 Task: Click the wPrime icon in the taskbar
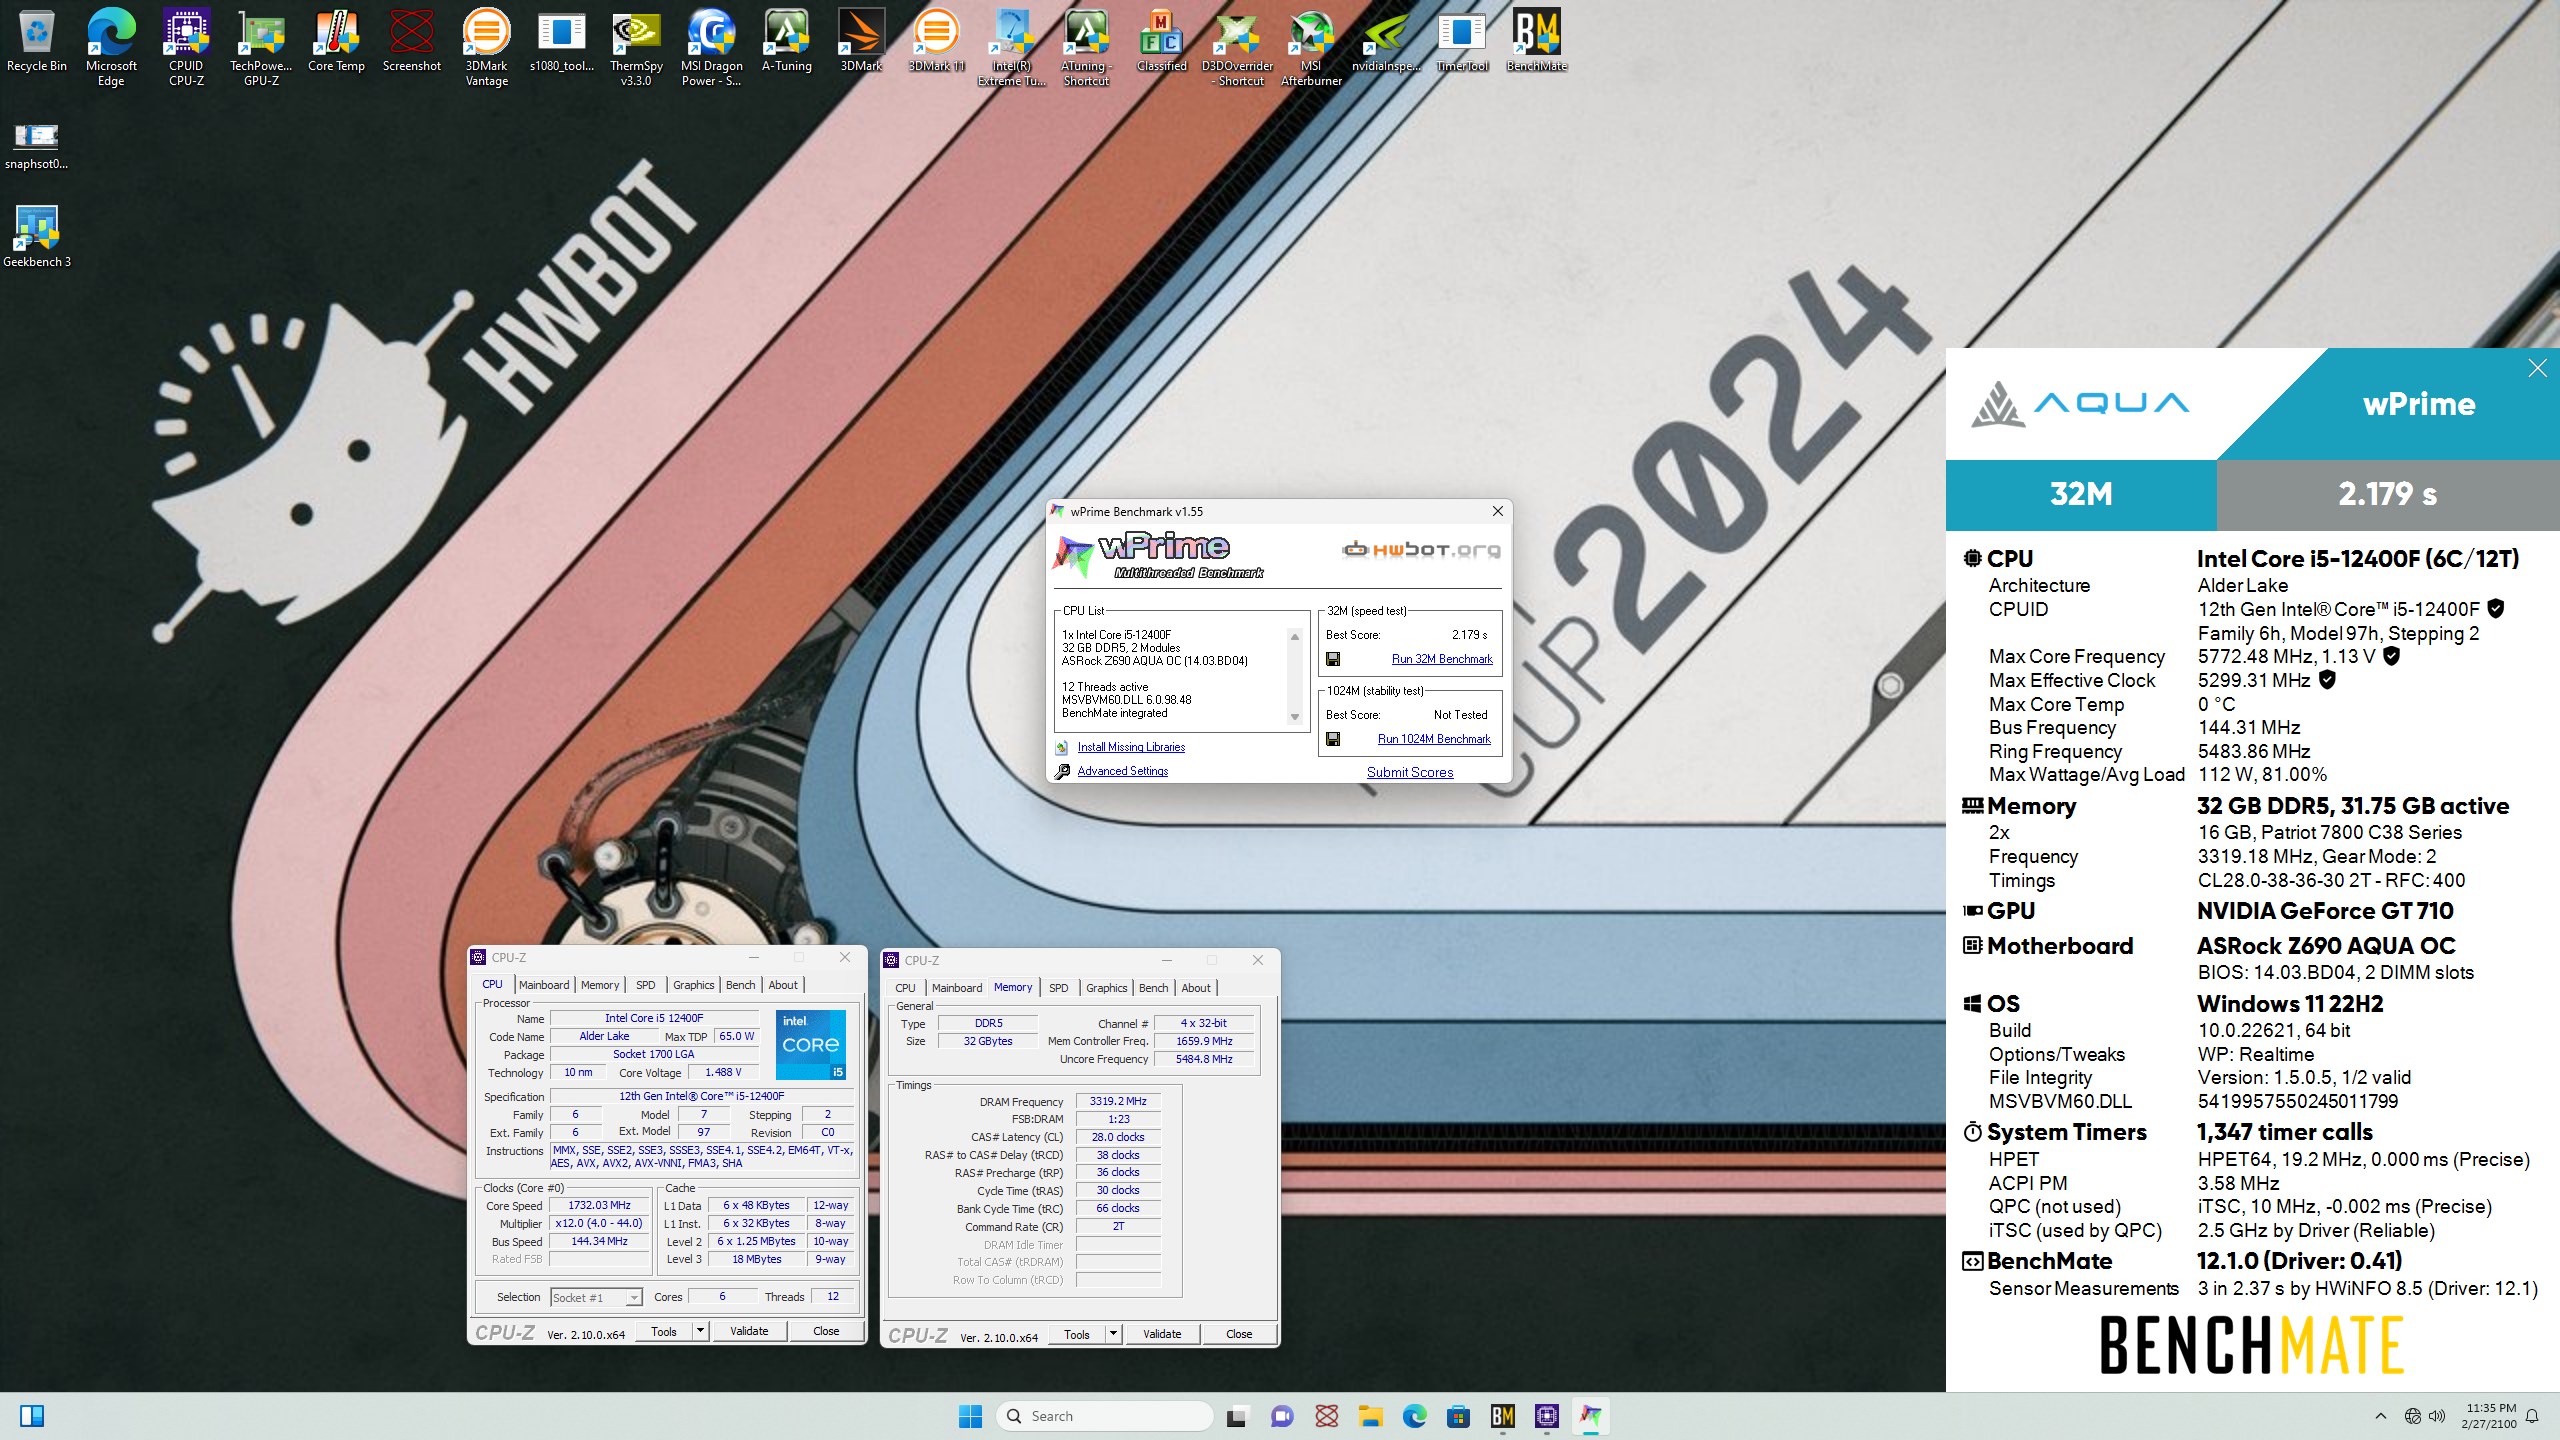(x=1590, y=1416)
